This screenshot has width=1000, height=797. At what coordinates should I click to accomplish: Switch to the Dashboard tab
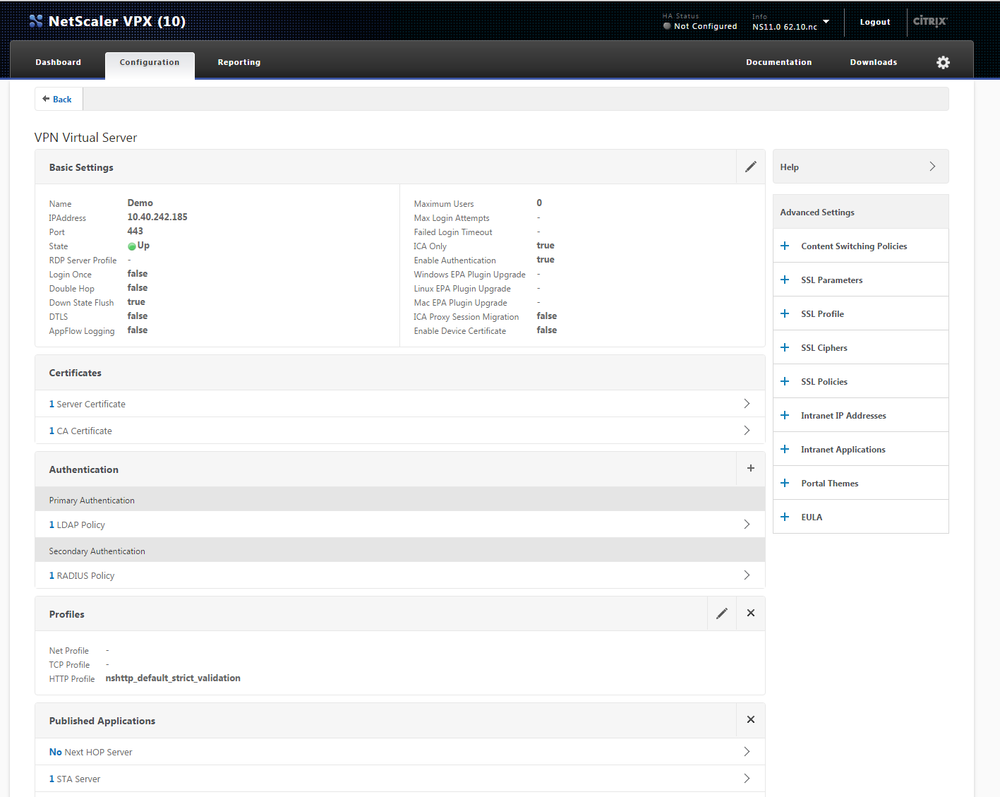tap(58, 61)
